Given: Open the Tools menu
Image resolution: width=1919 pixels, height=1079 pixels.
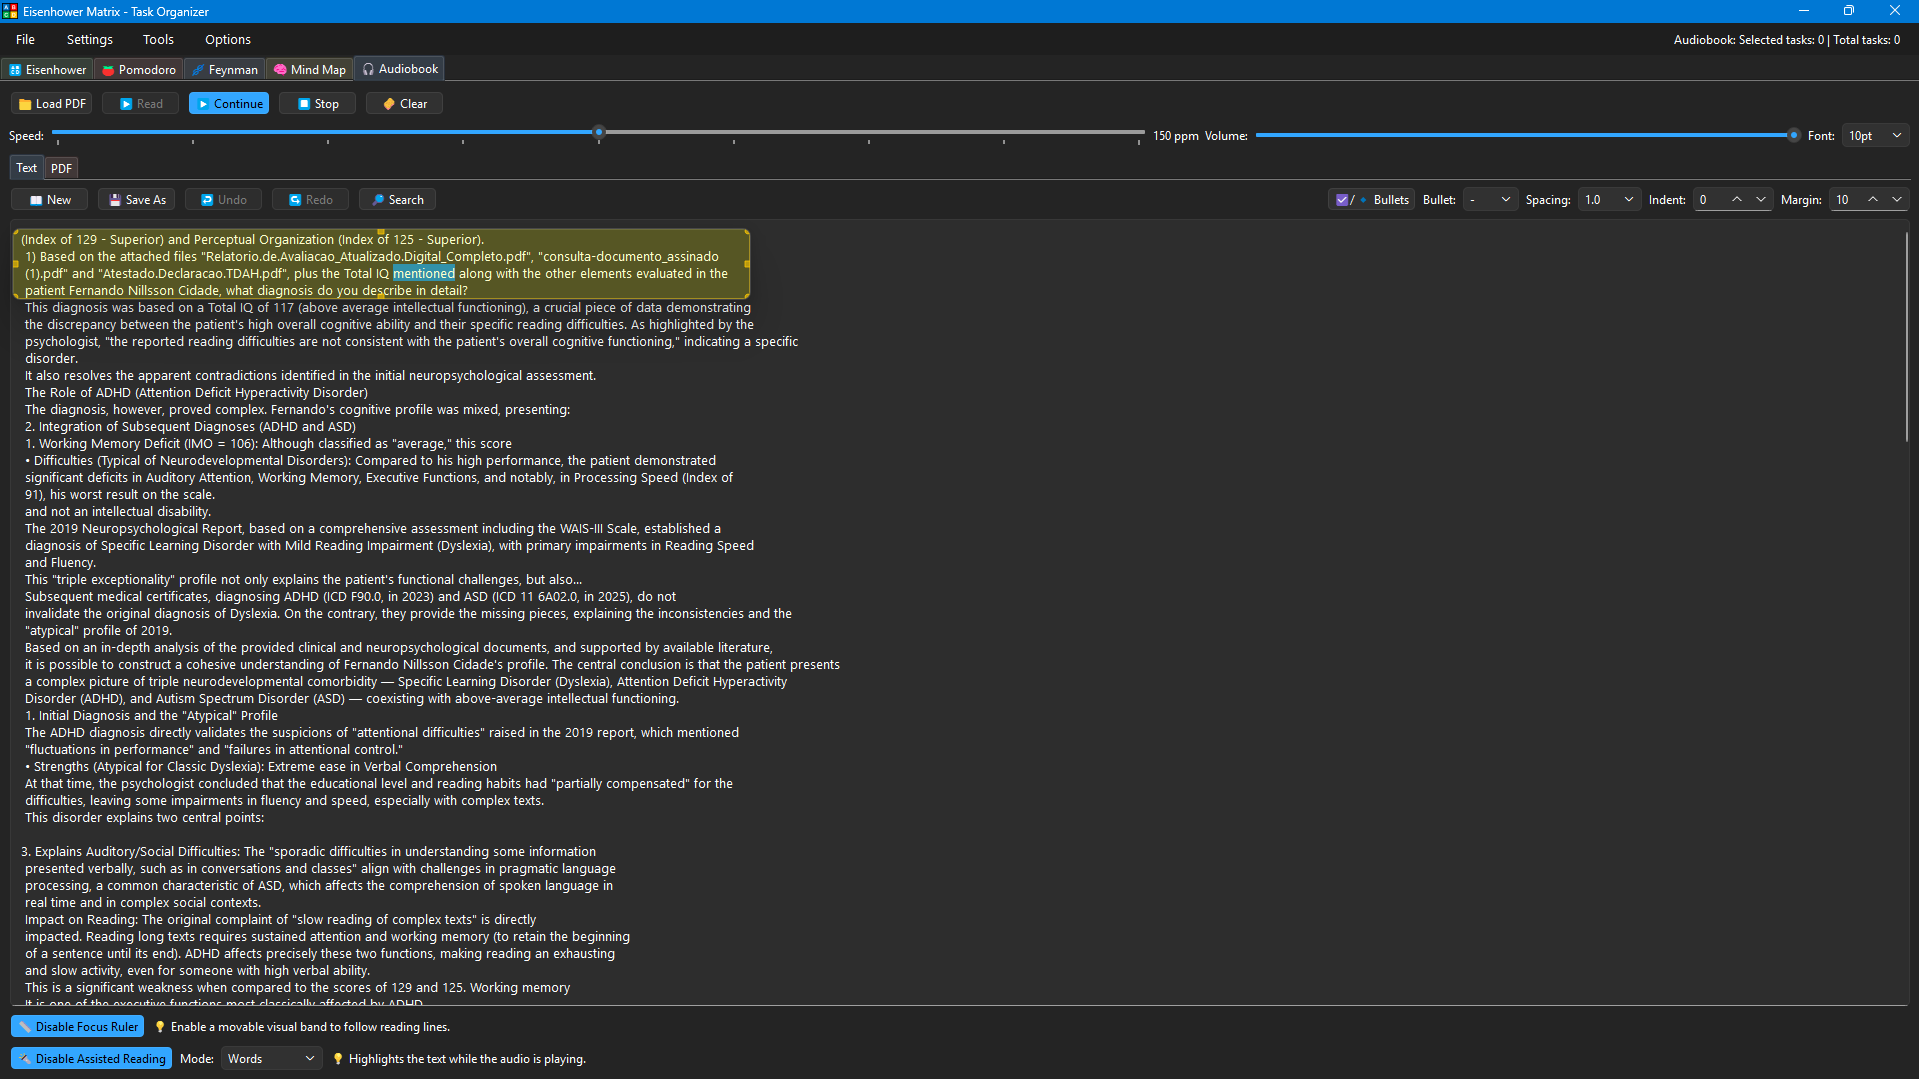Looking at the screenshot, I should 158,40.
